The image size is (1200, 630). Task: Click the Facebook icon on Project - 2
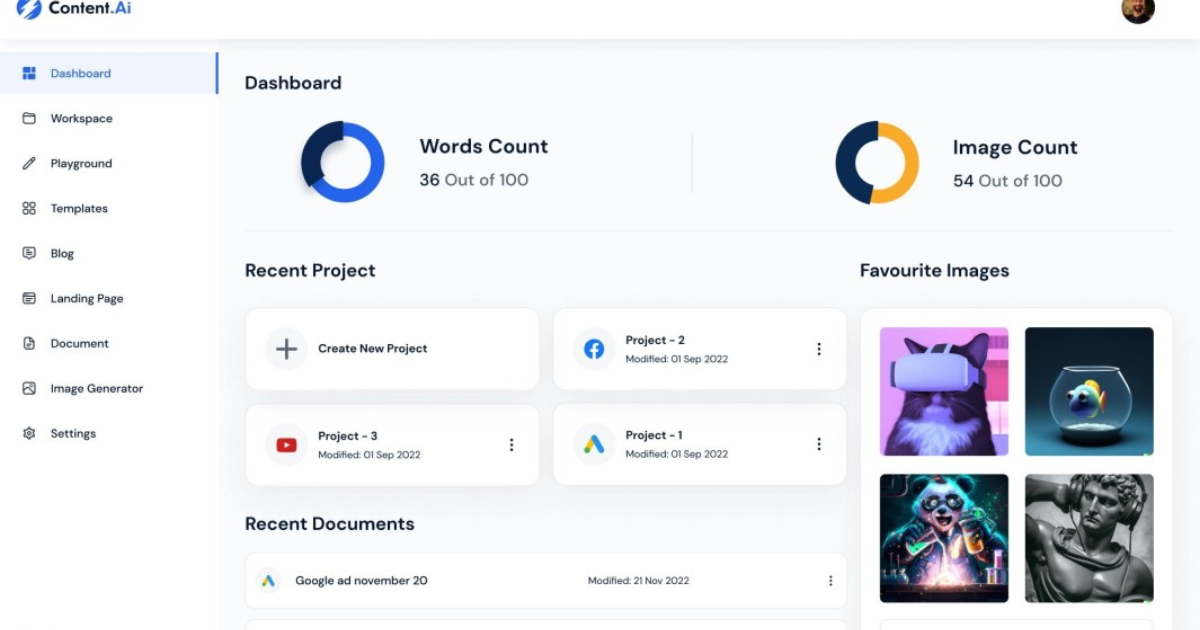click(594, 349)
